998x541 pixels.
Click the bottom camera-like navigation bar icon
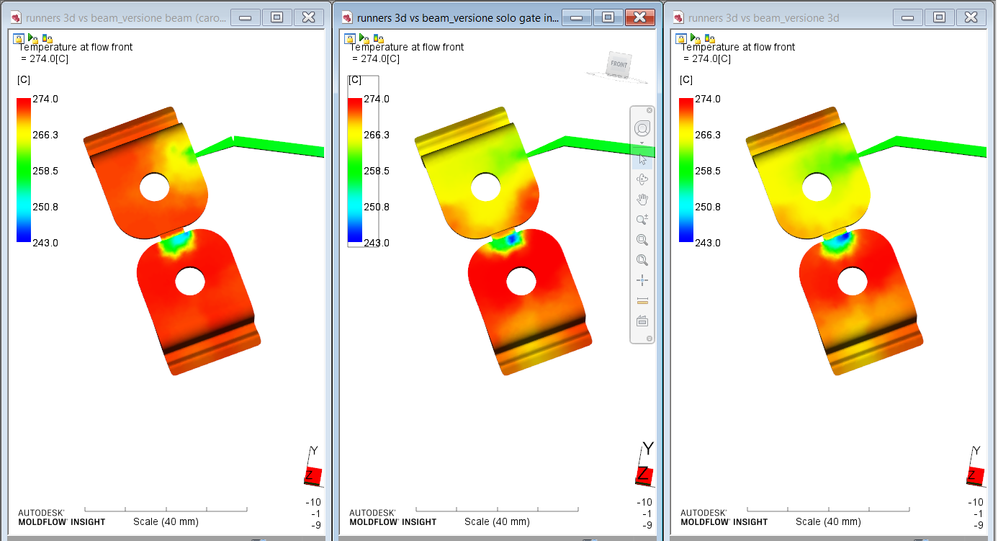pos(642,321)
